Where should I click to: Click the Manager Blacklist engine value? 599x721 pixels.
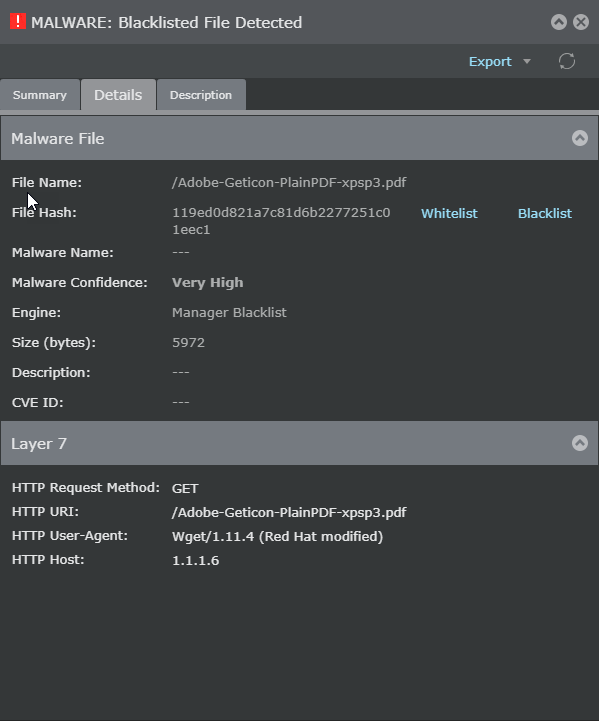point(229,312)
